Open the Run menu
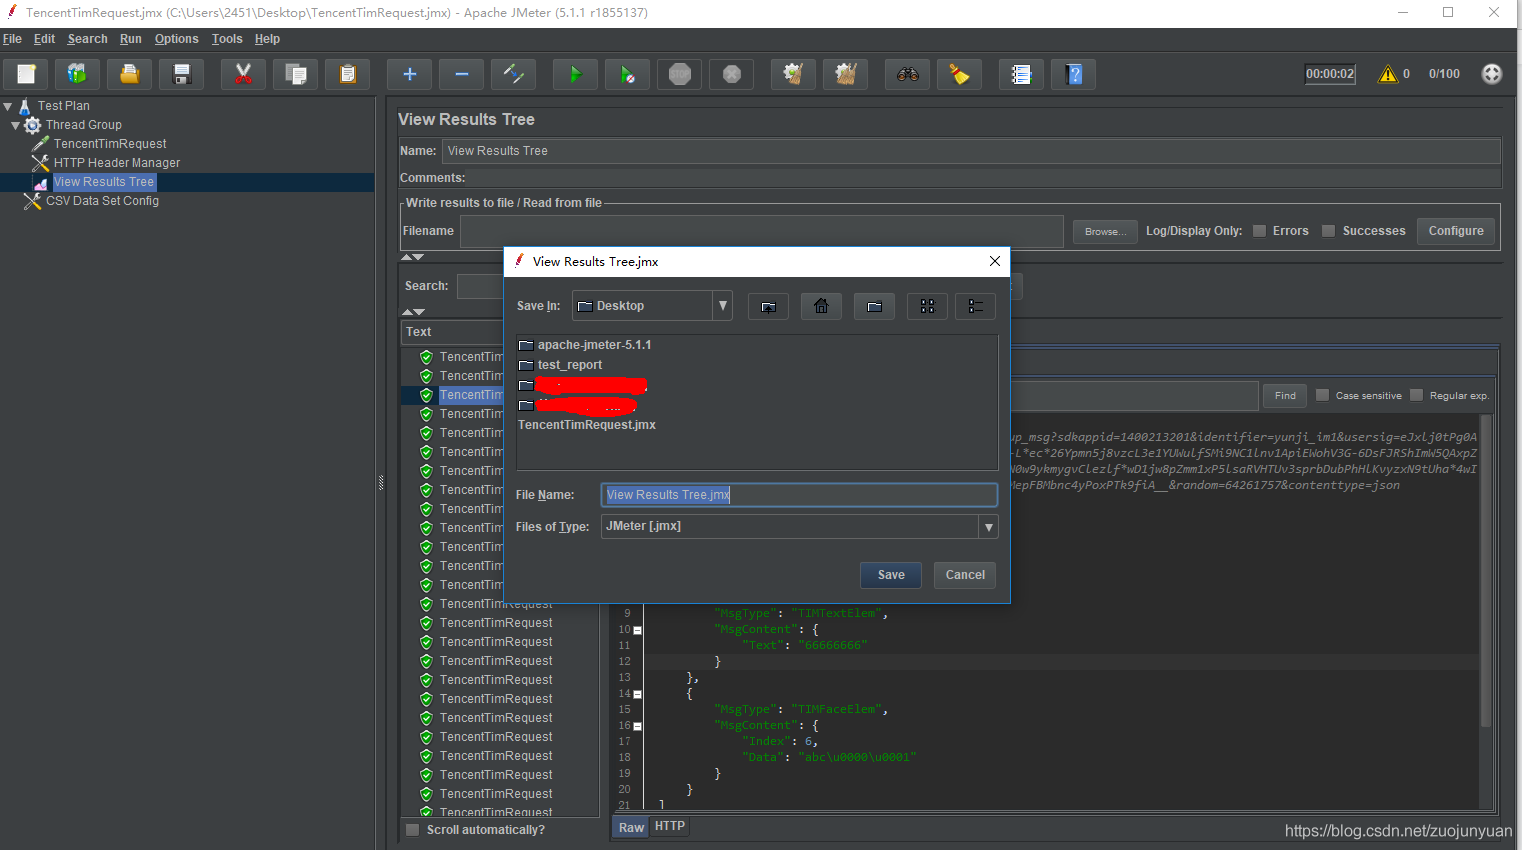Viewport: 1522px width, 850px height. [x=130, y=39]
